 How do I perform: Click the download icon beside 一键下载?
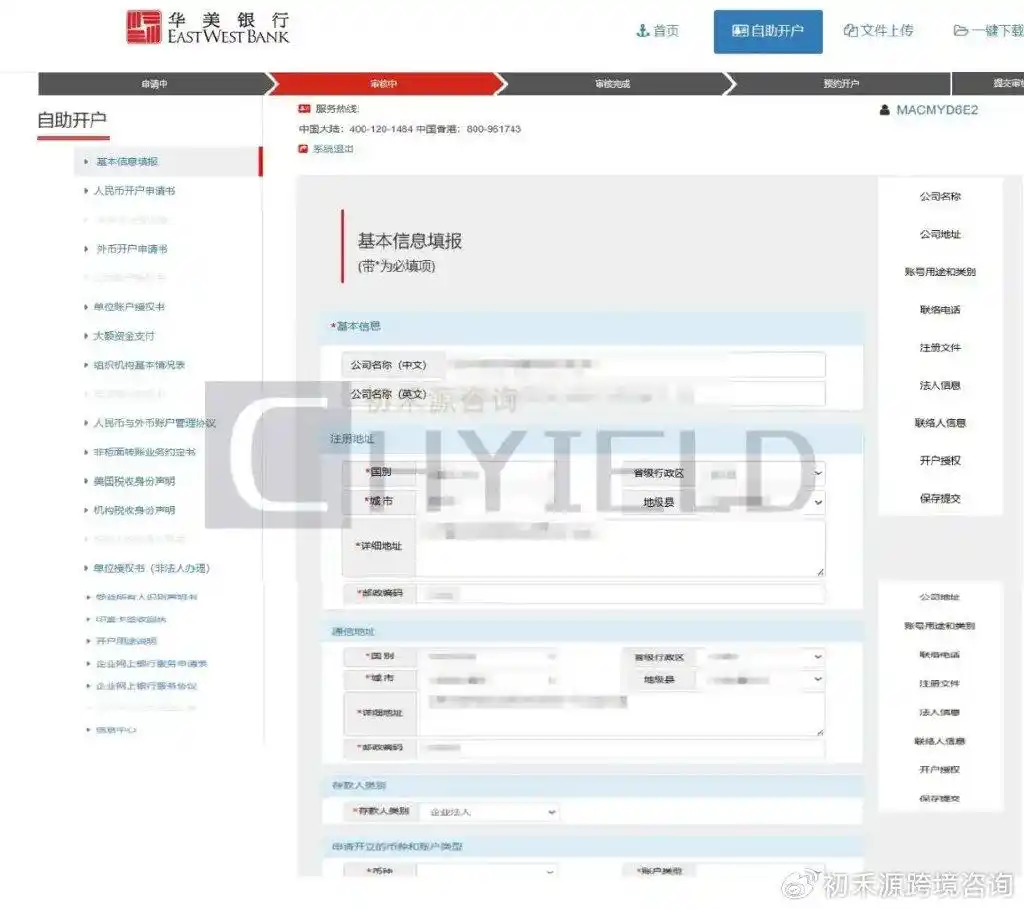pos(962,31)
